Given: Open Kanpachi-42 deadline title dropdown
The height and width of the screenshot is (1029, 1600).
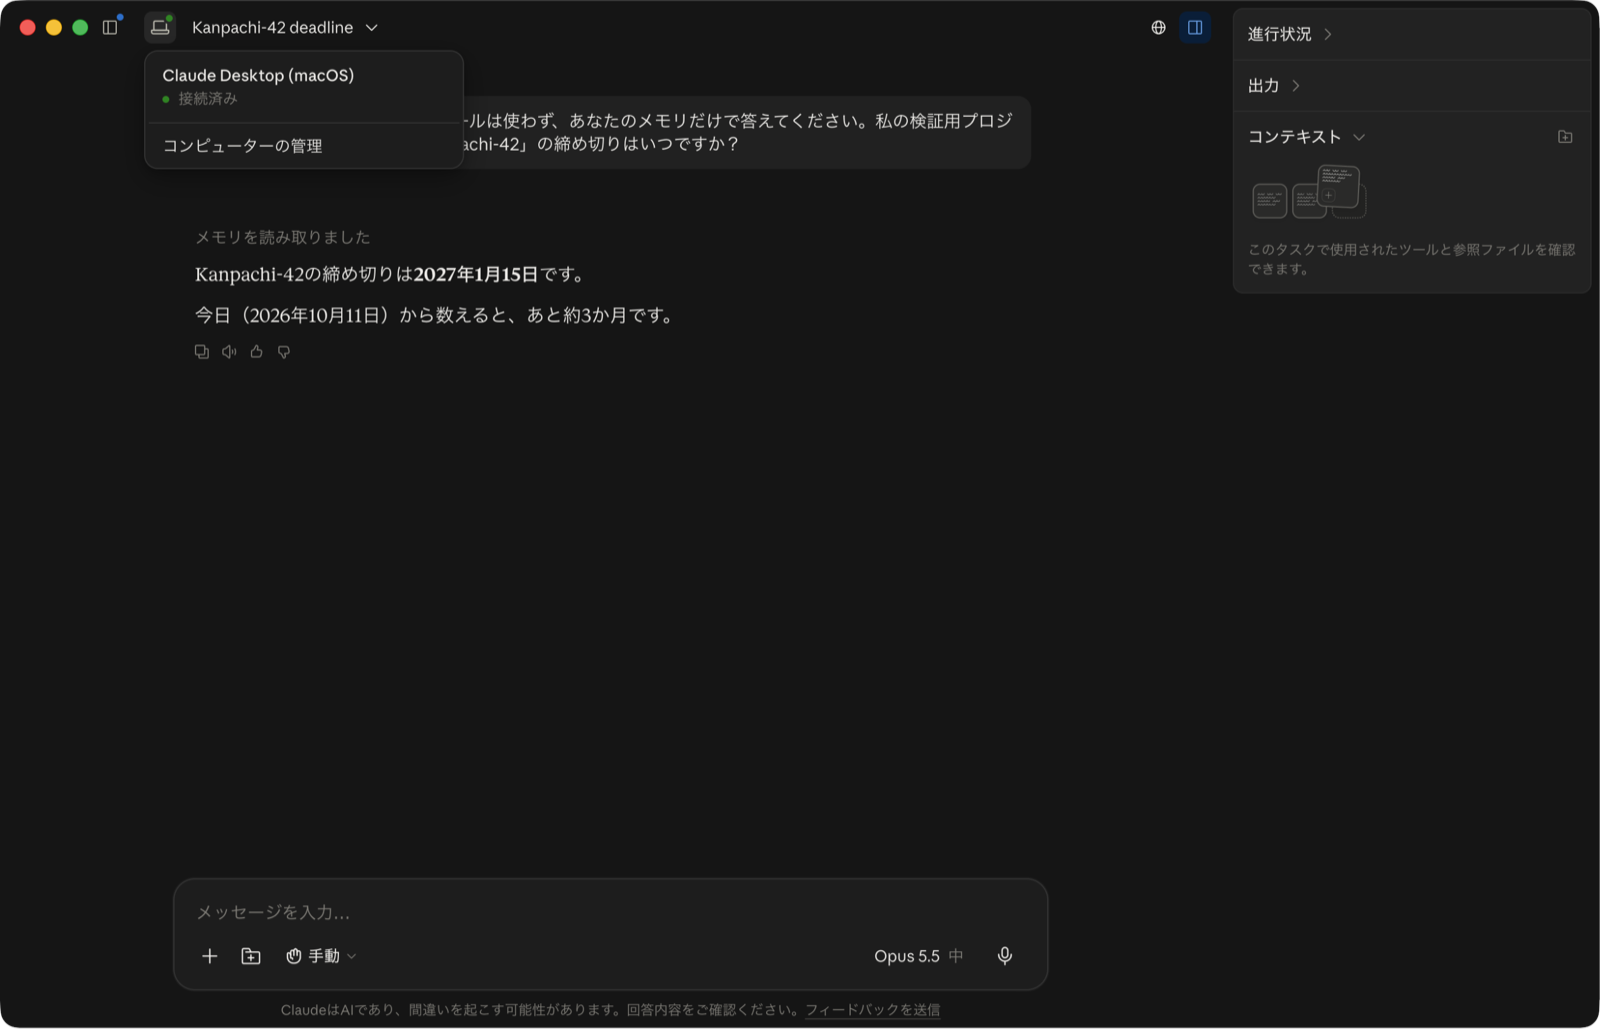Looking at the screenshot, I should click(285, 27).
